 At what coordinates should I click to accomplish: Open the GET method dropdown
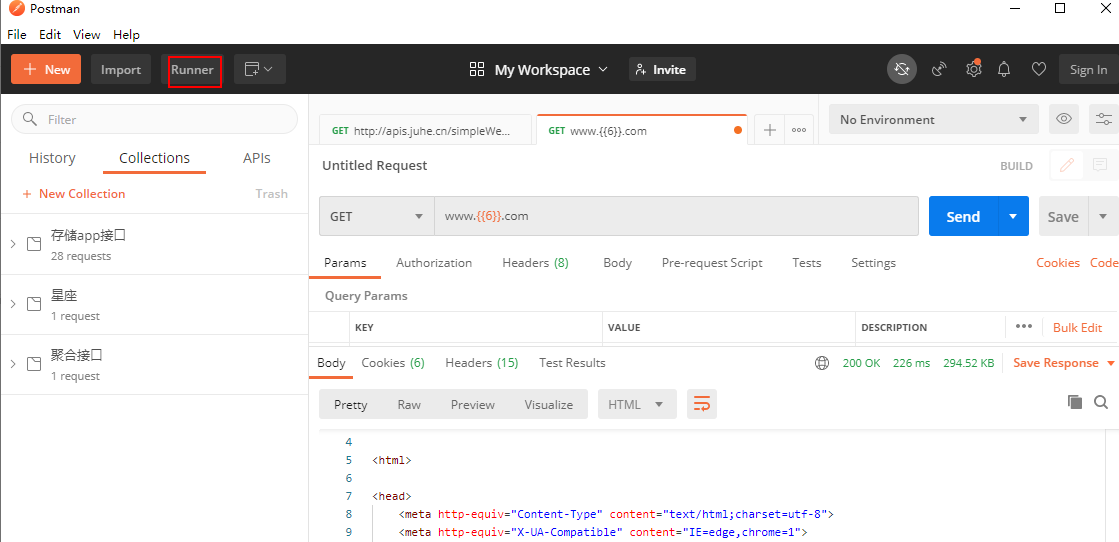tap(377, 216)
